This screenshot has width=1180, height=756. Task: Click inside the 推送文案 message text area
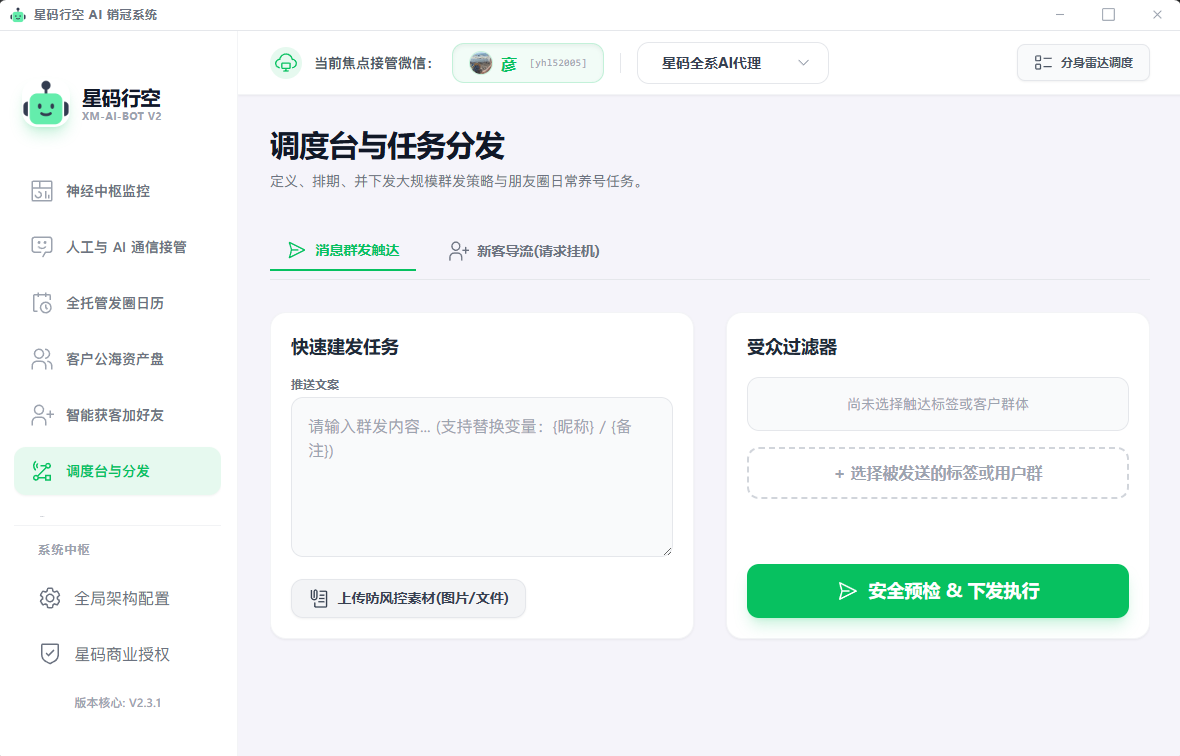pyautogui.click(x=481, y=476)
